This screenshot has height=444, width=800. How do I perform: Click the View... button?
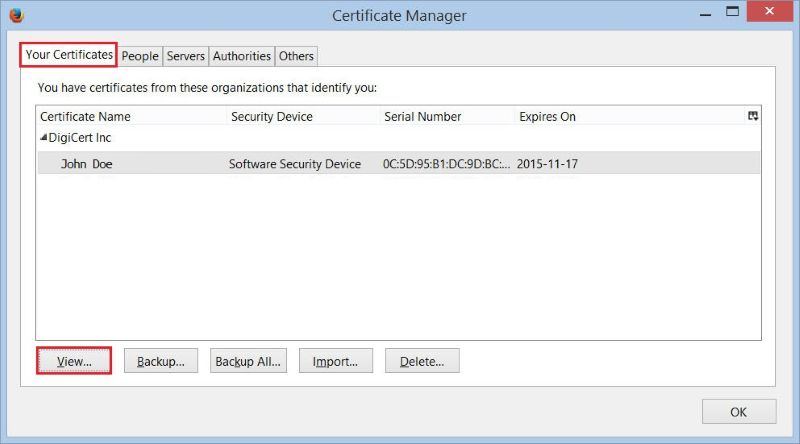click(74, 361)
